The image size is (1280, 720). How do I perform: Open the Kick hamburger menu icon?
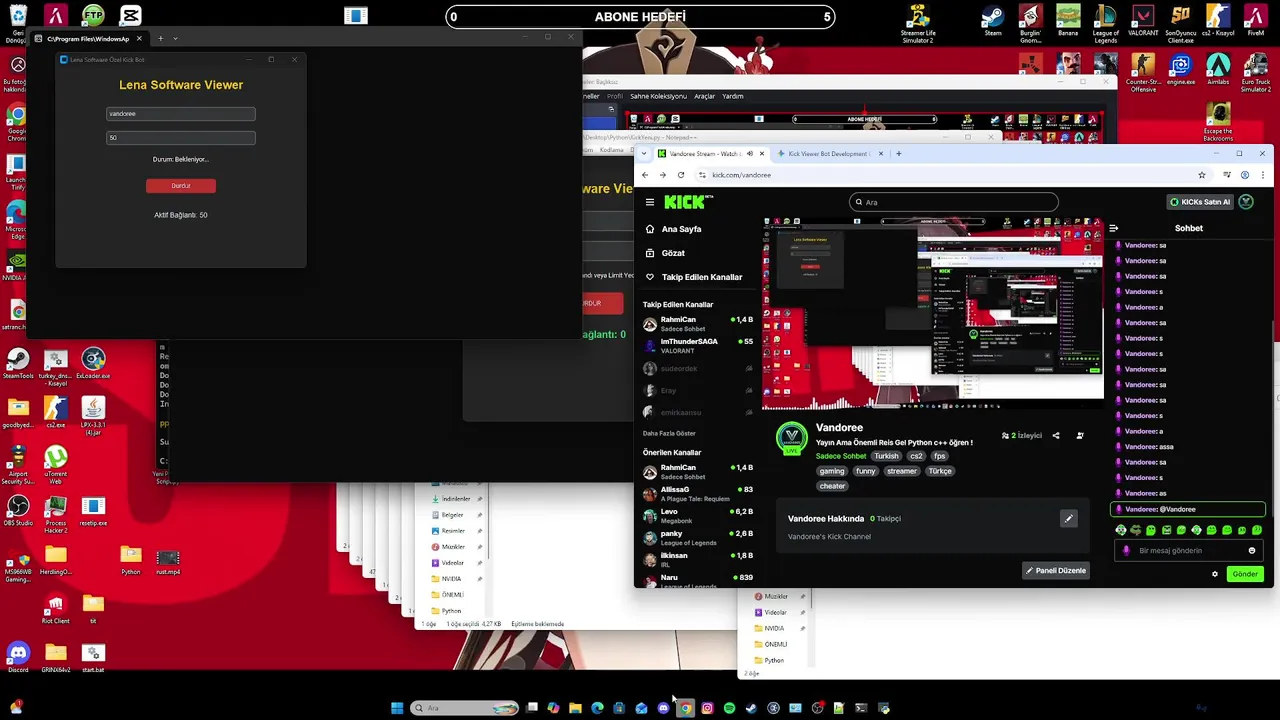pyautogui.click(x=650, y=202)
